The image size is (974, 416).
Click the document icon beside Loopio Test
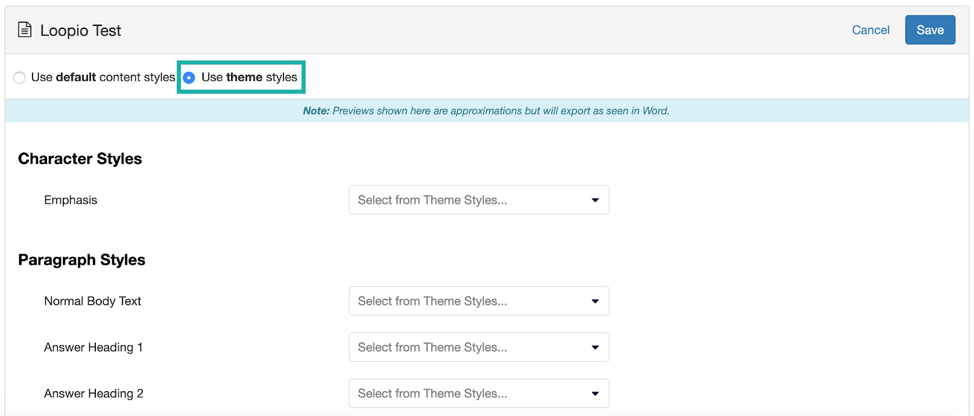coord(25,30)
